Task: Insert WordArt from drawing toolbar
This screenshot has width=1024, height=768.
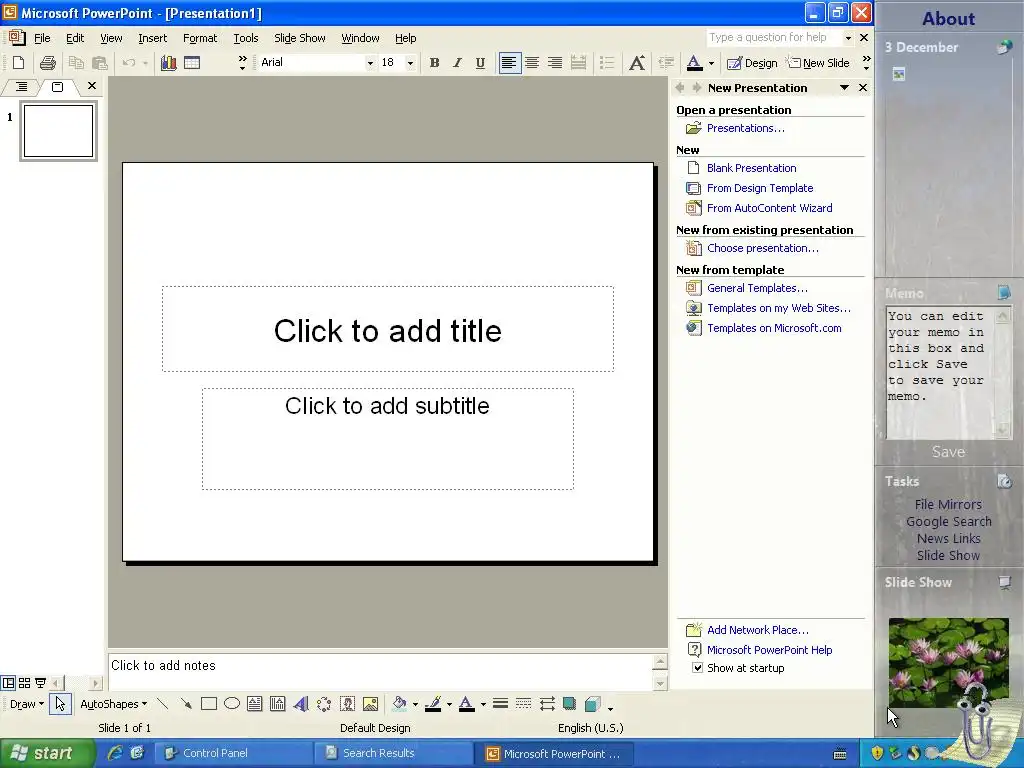Action: click(x=300, y=704)
